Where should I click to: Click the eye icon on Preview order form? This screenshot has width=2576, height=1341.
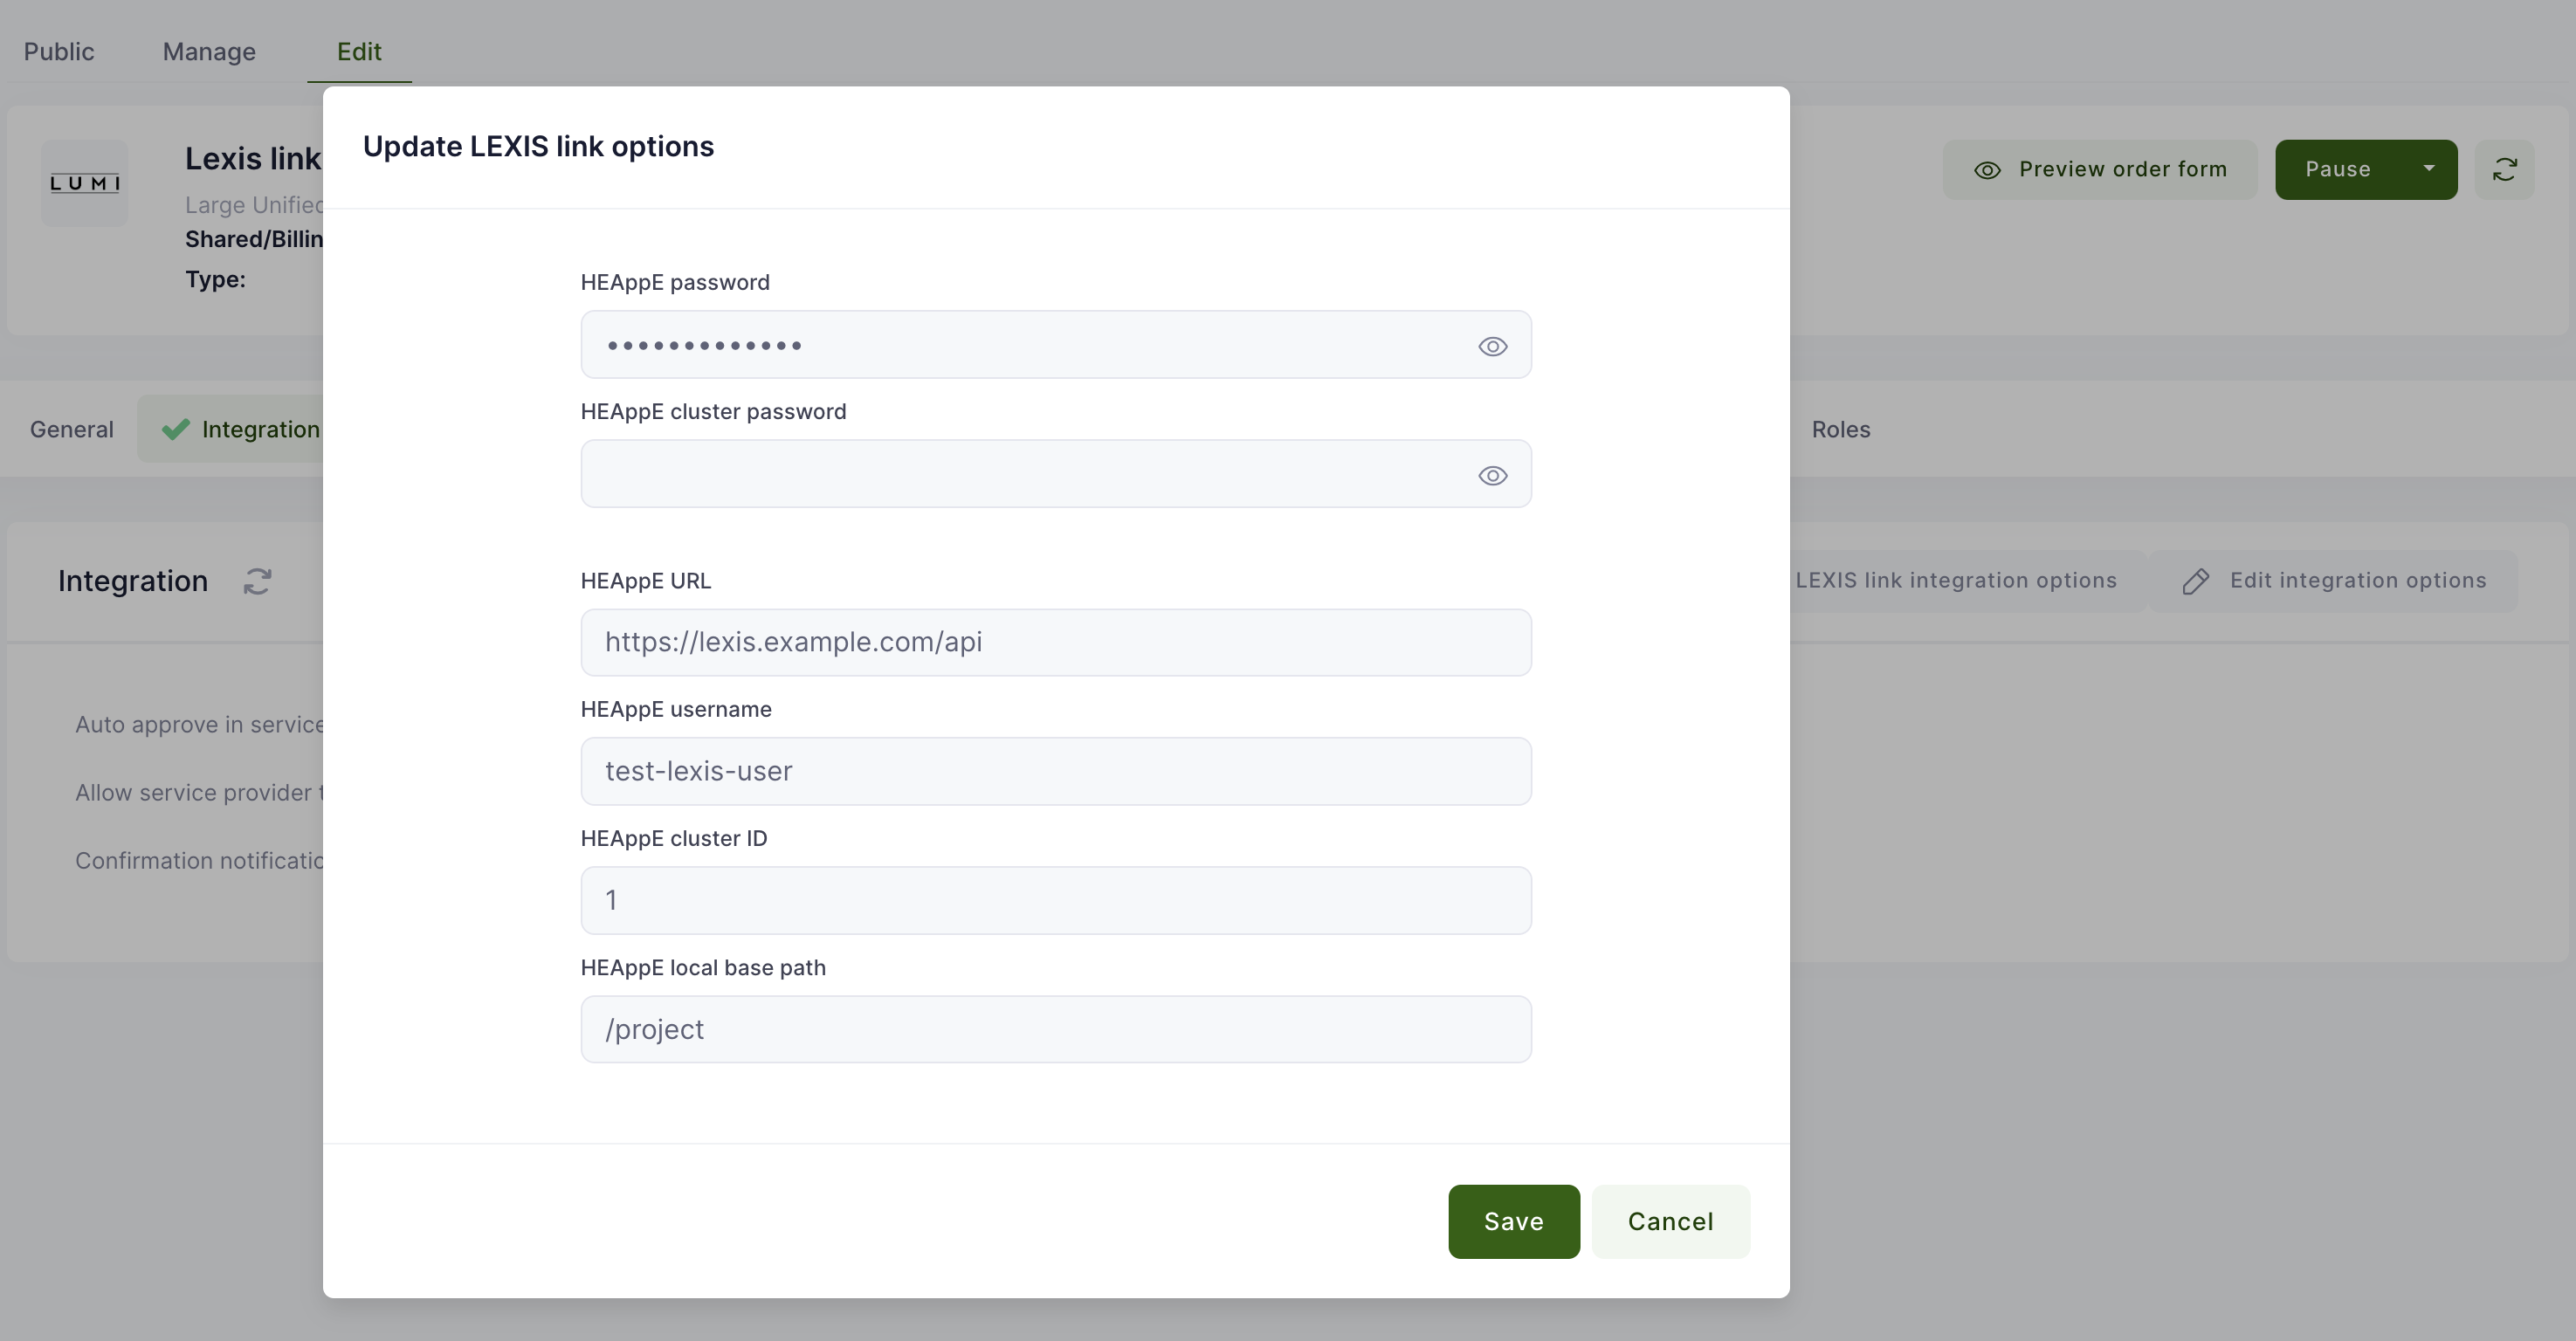[1987, 170]
